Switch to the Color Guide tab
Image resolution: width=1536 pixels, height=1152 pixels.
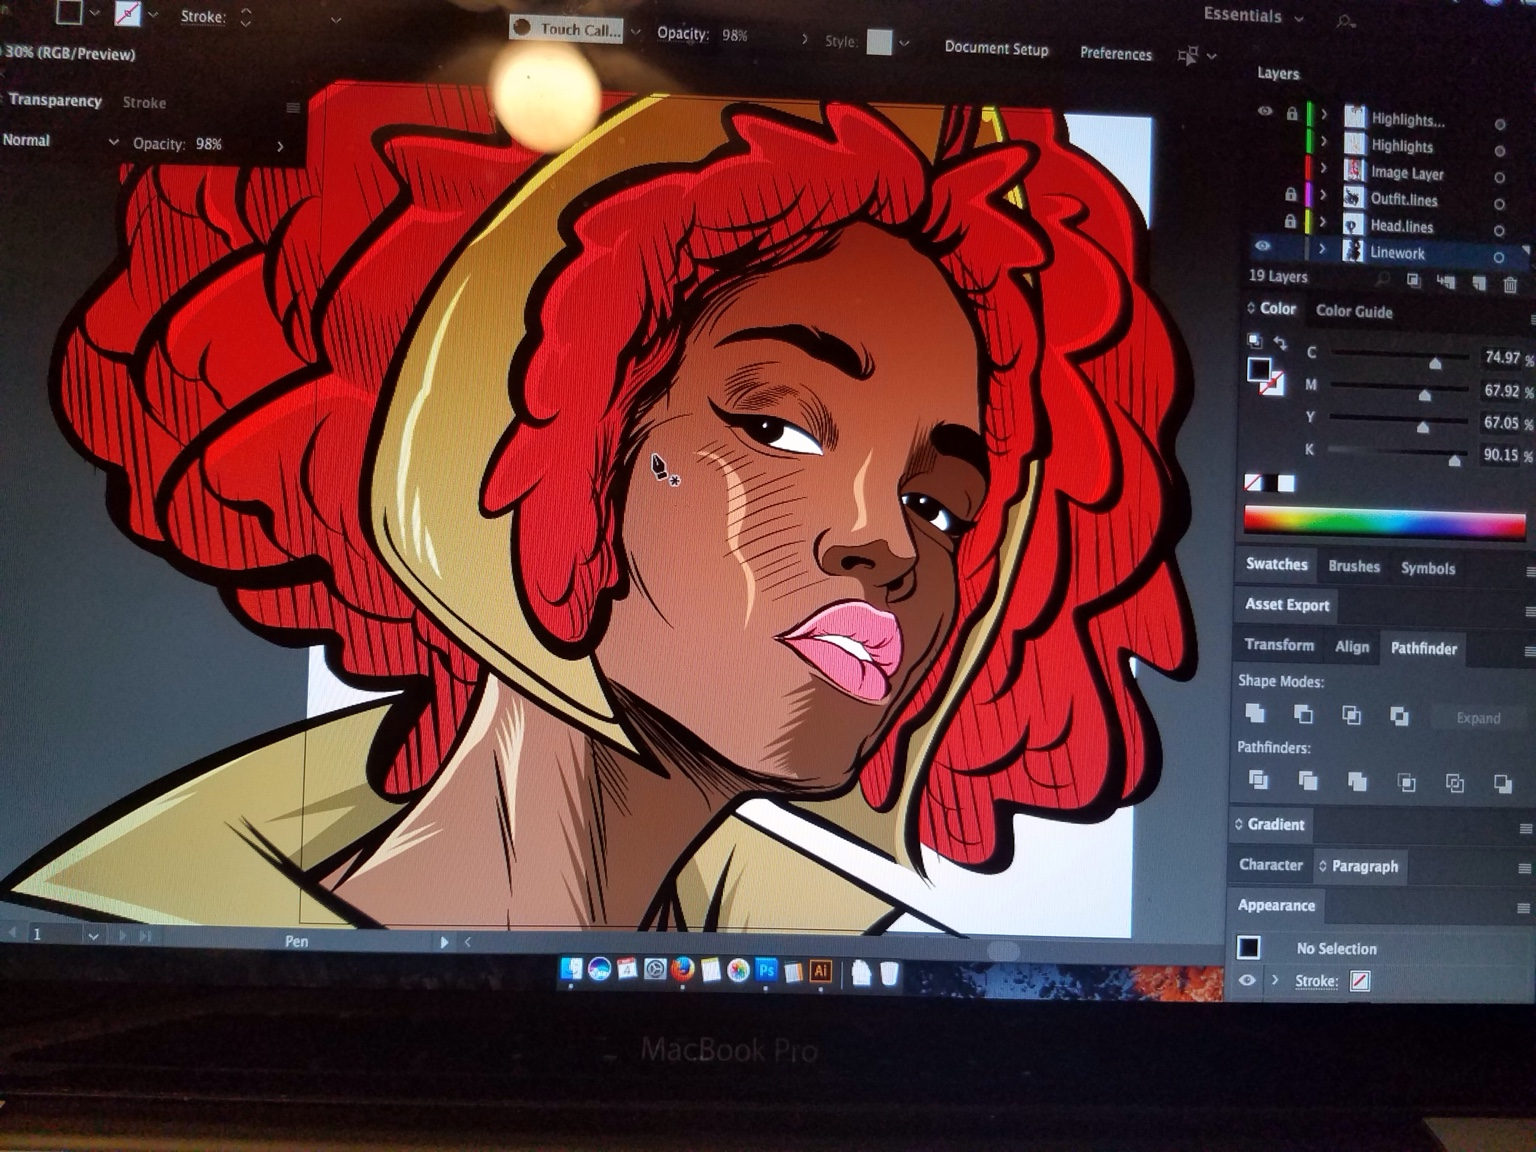point(1354,311)
